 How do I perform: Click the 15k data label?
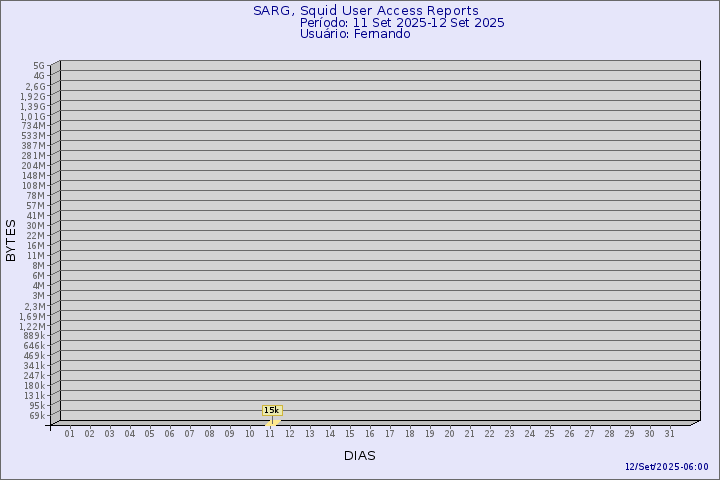272,410
